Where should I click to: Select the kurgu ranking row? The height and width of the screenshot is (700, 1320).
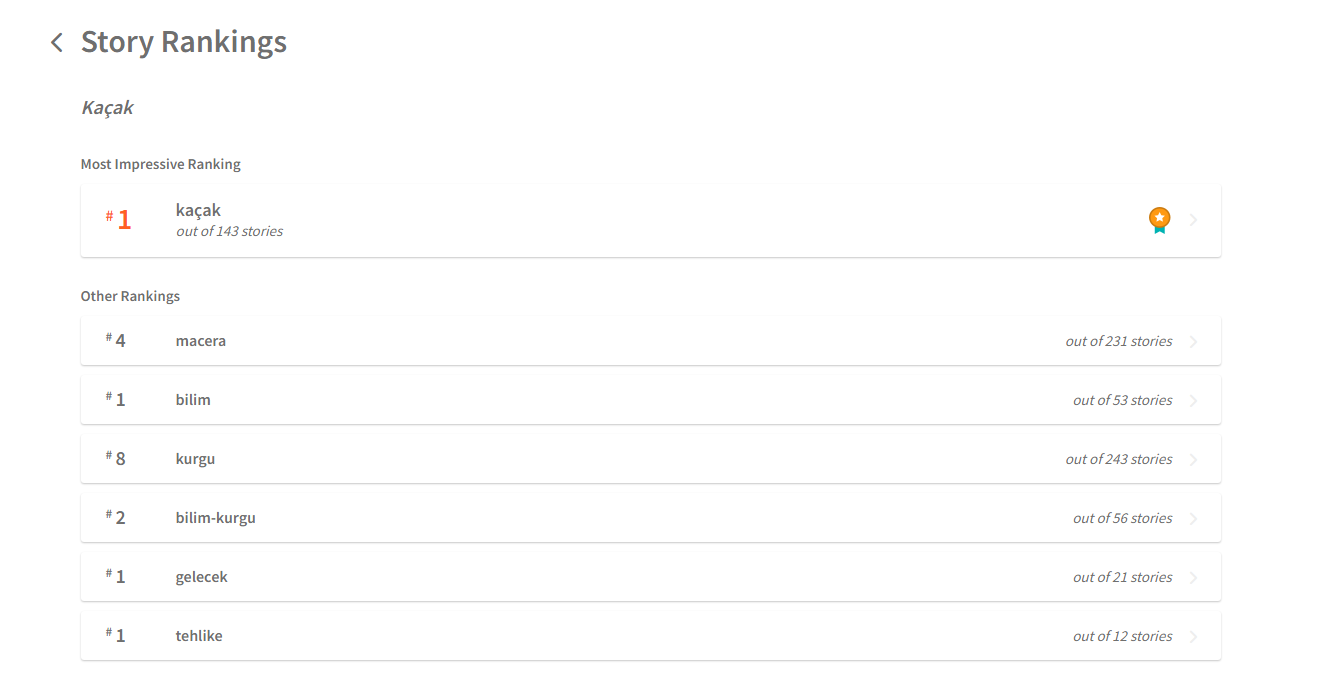coord(600,459)
